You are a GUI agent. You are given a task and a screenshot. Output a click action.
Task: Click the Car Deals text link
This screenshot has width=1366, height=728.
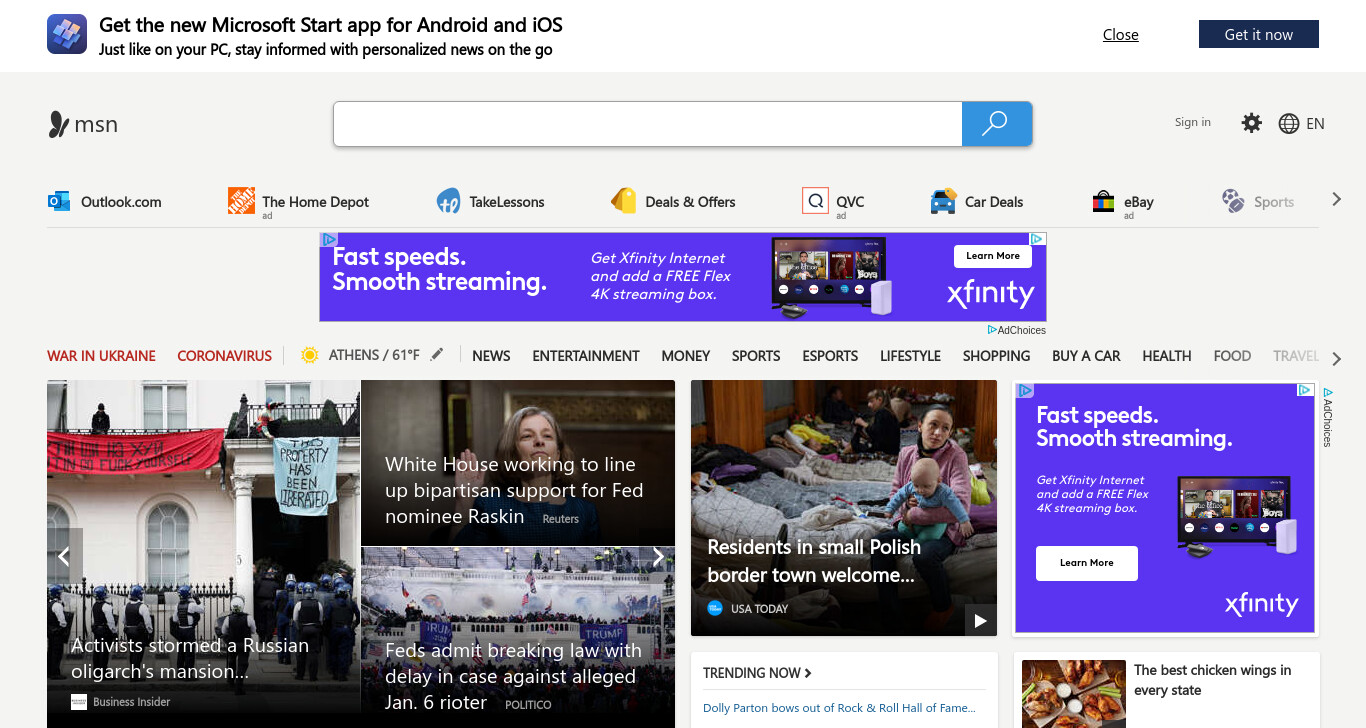click(x=994, y=202)
